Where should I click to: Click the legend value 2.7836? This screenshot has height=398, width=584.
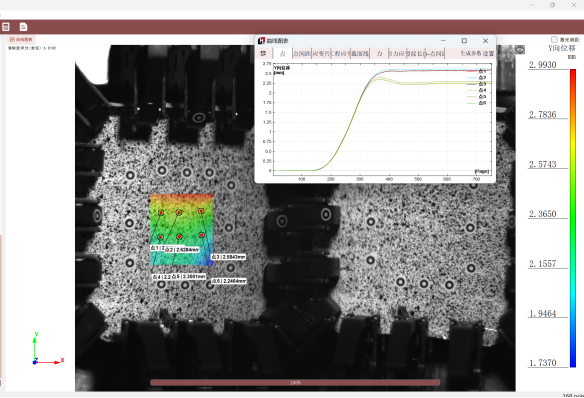tap(543, 115)
